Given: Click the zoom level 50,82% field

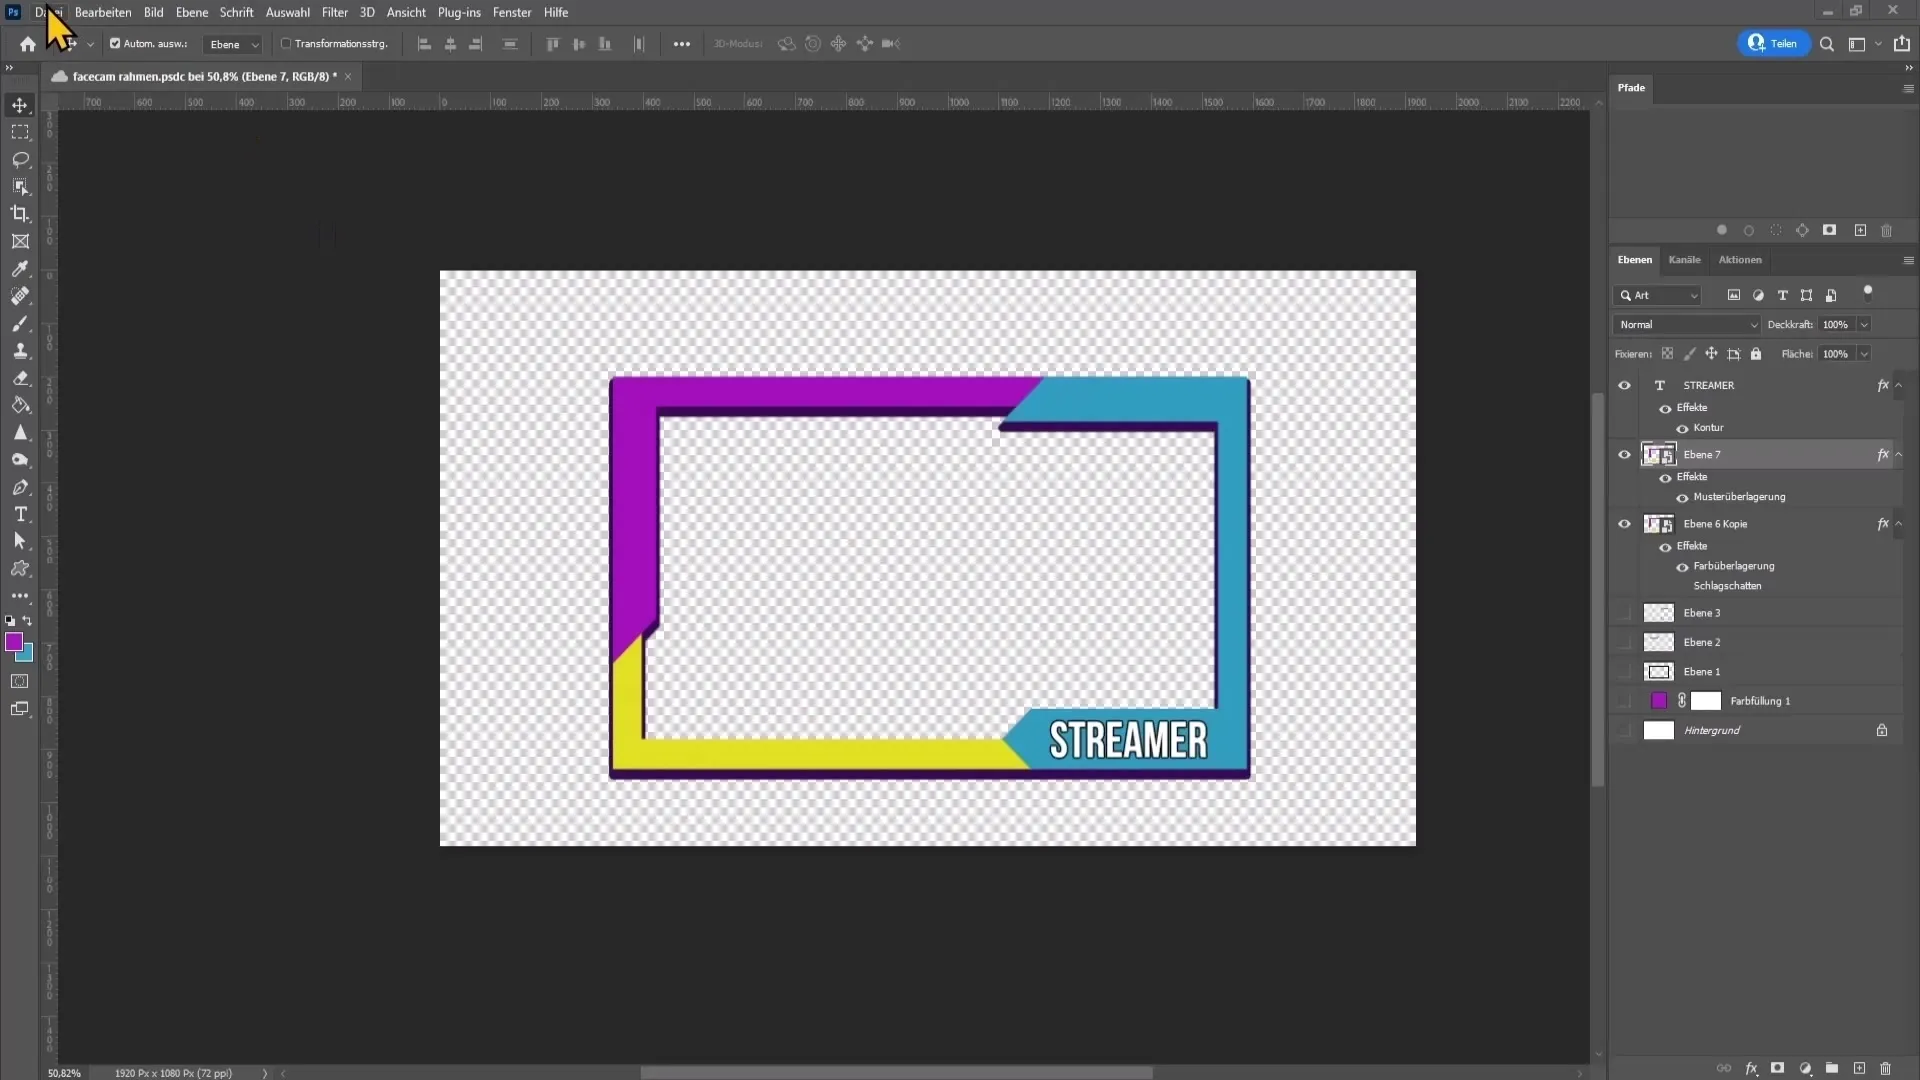Looking at the screenshot, I should [x=65, y=1073].
